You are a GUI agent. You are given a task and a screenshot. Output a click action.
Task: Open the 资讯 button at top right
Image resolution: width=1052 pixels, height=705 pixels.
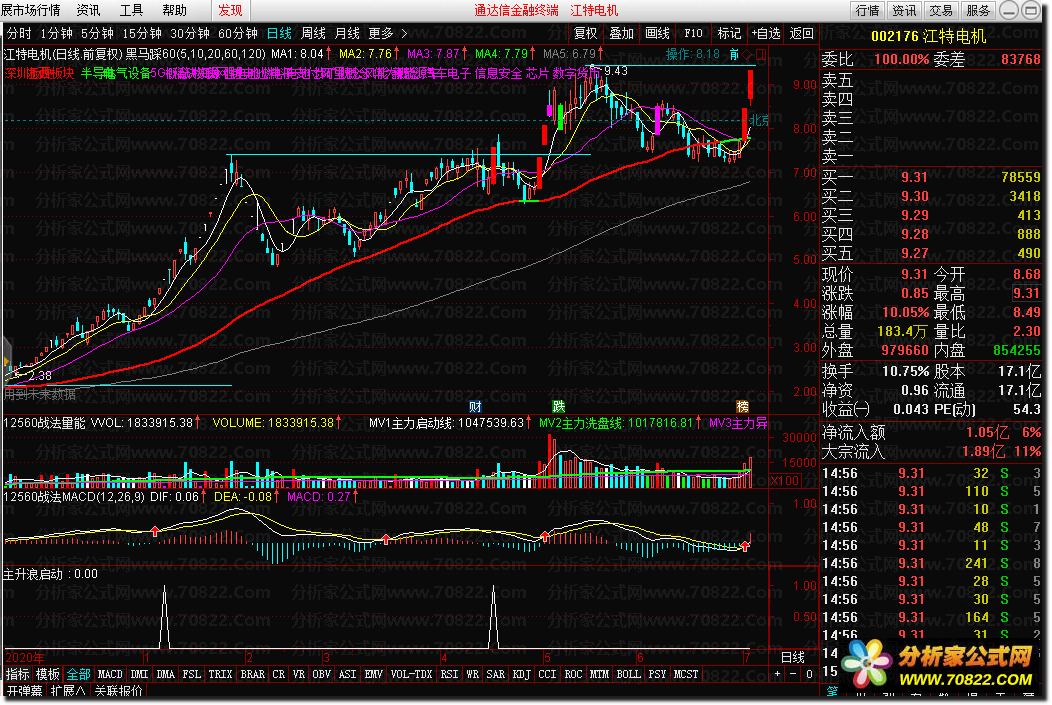pyautogui.click(x=904, y=10)
